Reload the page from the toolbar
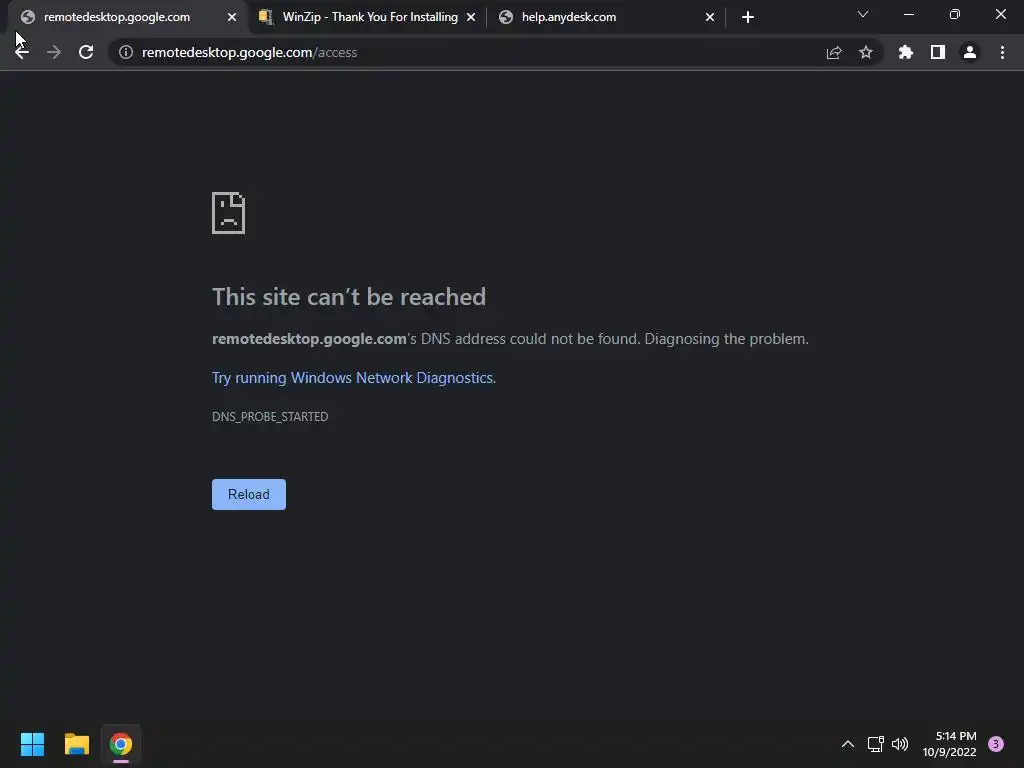 pyautogui.click(x=86, y=52)
